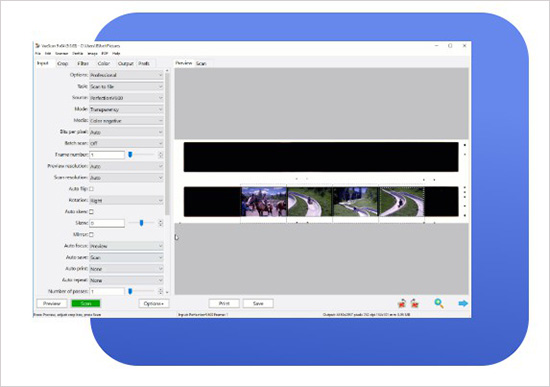Switch to the Crop tab
Viewport: 550px width, 387px height.
point(62,64)
